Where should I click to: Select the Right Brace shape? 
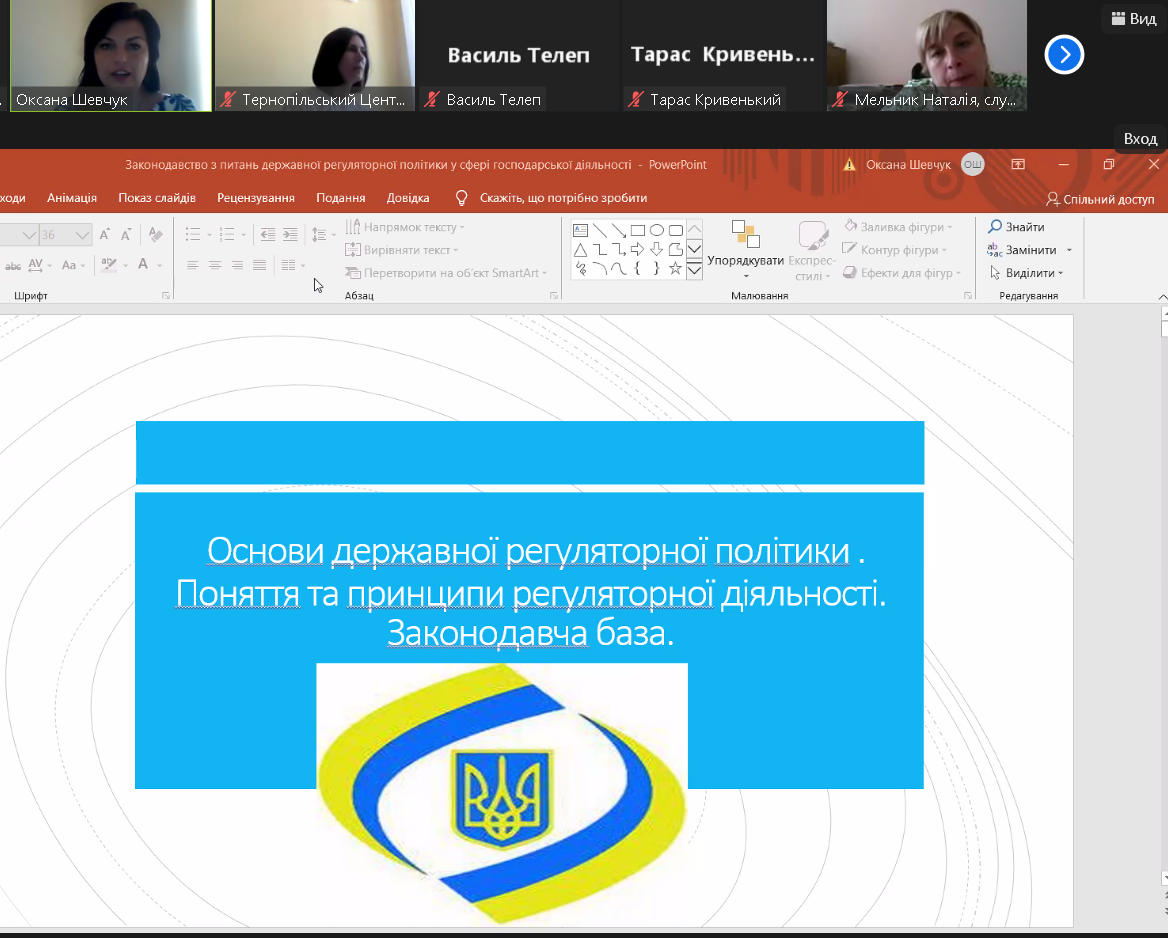656,268
